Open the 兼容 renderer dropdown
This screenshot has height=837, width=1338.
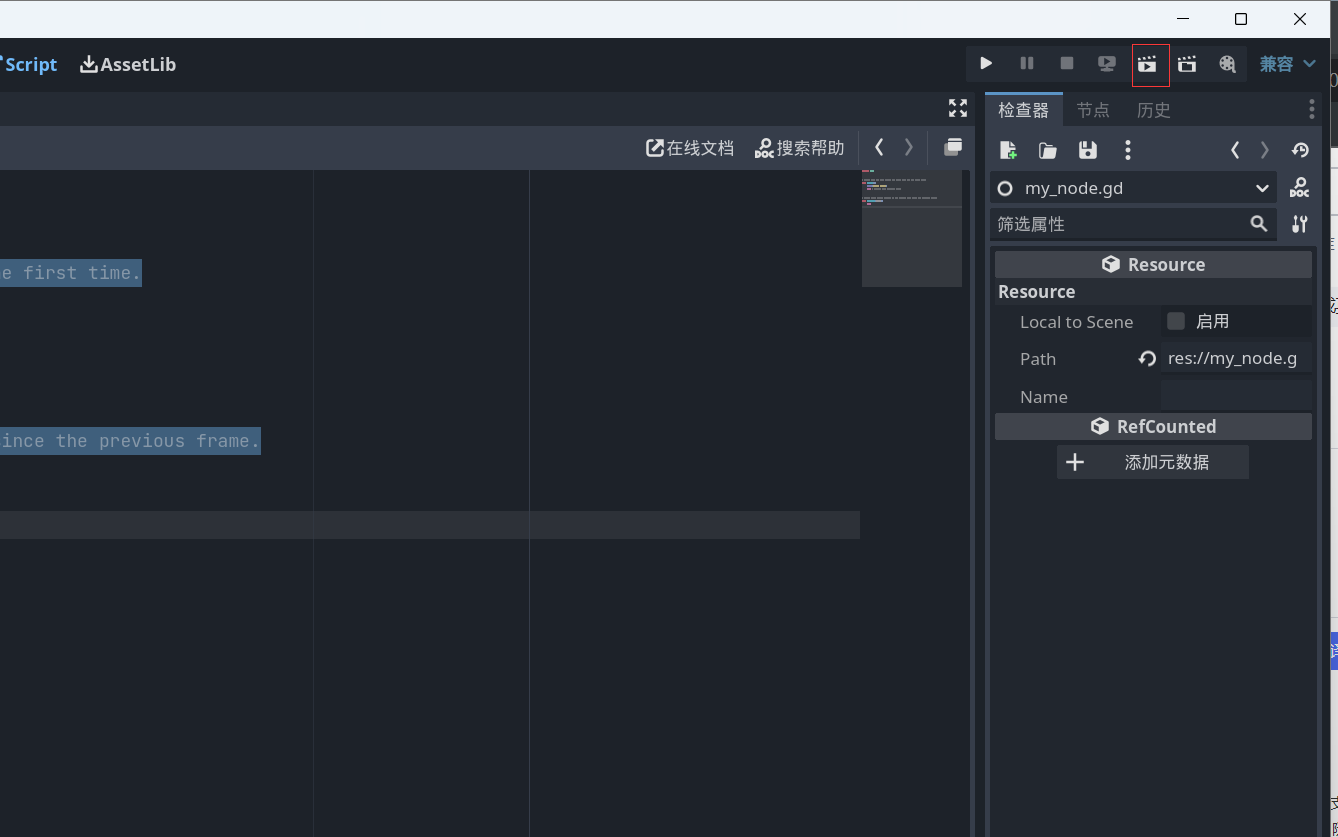(1288, 64)
